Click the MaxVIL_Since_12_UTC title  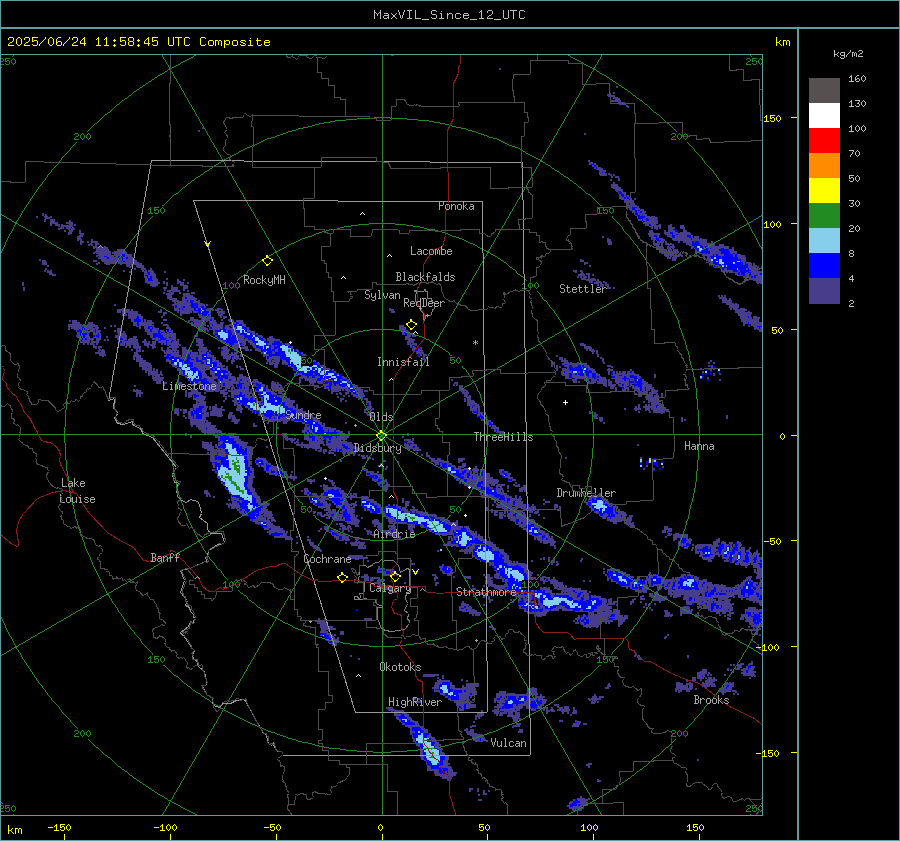[449, 15]
